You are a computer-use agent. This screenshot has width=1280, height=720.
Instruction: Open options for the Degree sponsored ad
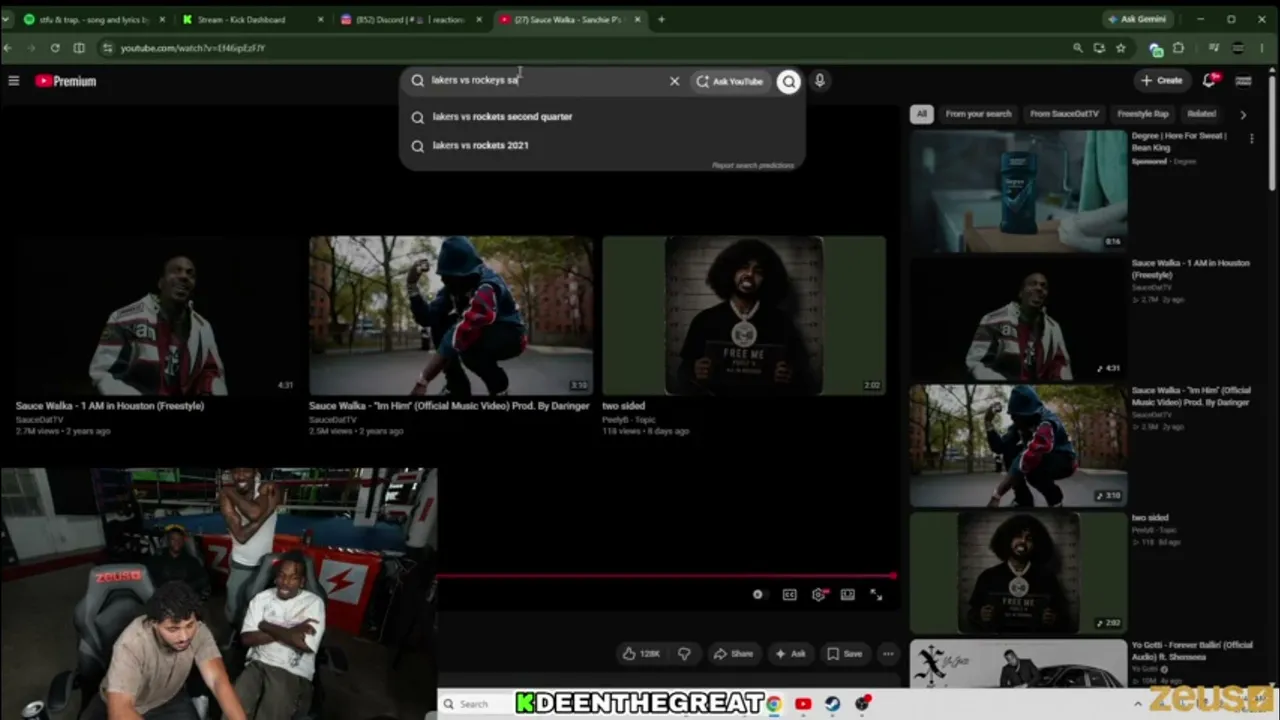point(1251,139)
